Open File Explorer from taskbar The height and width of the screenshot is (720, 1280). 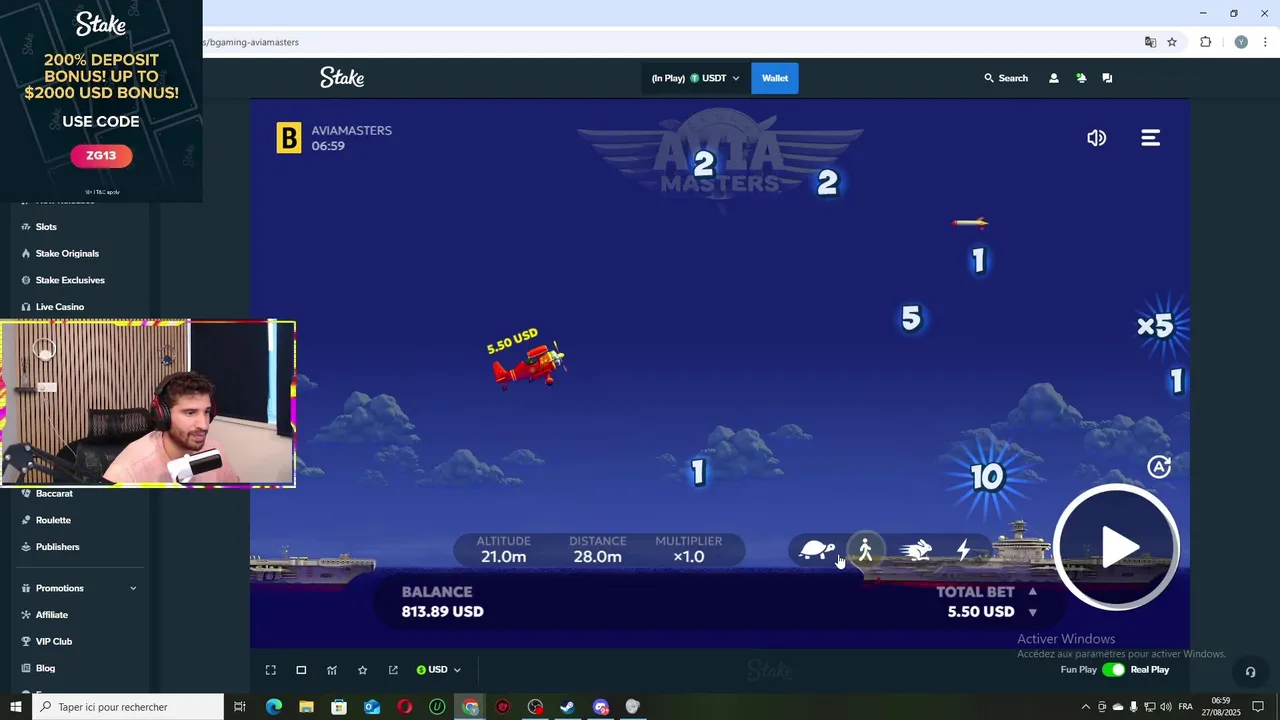pos(306,707)
